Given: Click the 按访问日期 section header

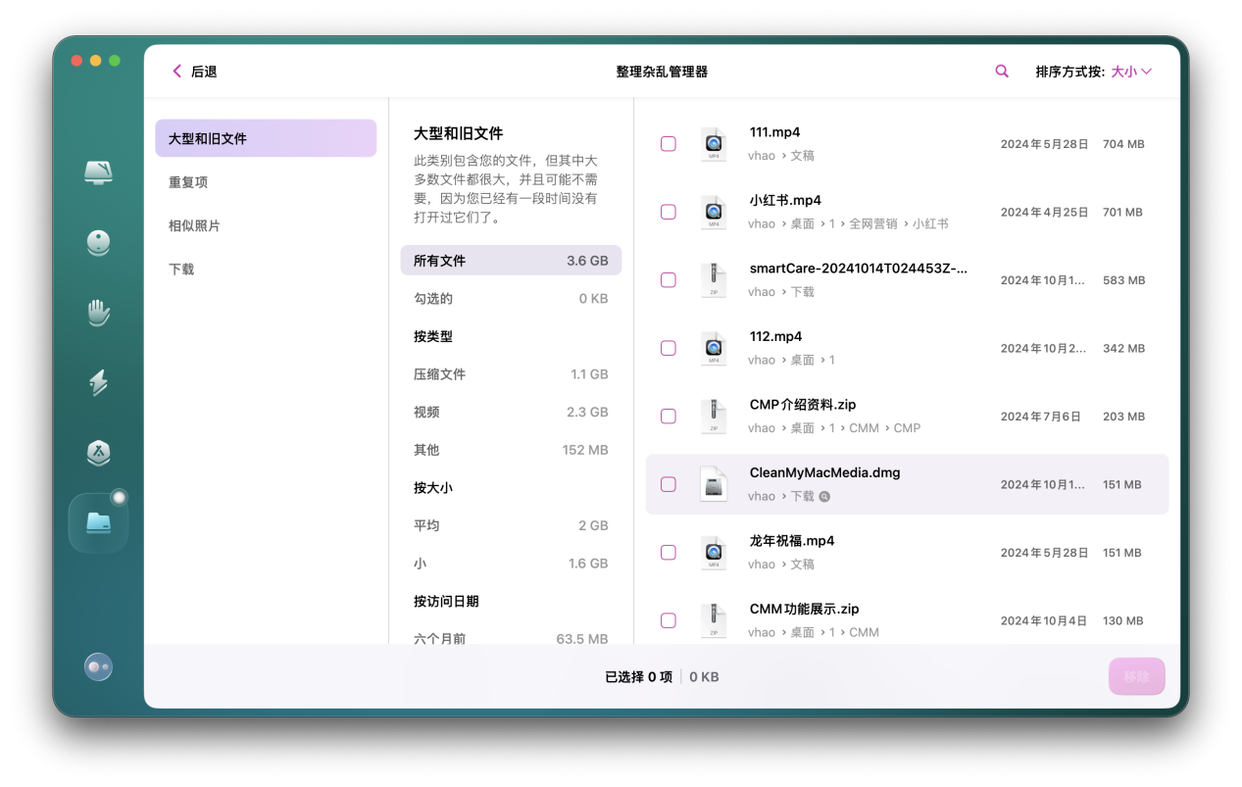Looking at the screenshot, I should click(446, 601).
